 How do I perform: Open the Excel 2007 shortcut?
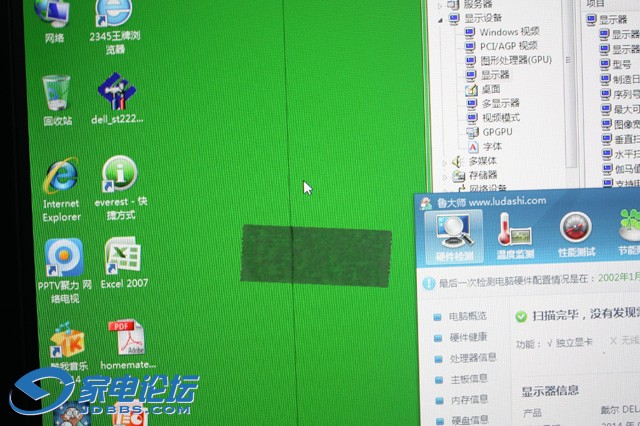tap(124, 263)
